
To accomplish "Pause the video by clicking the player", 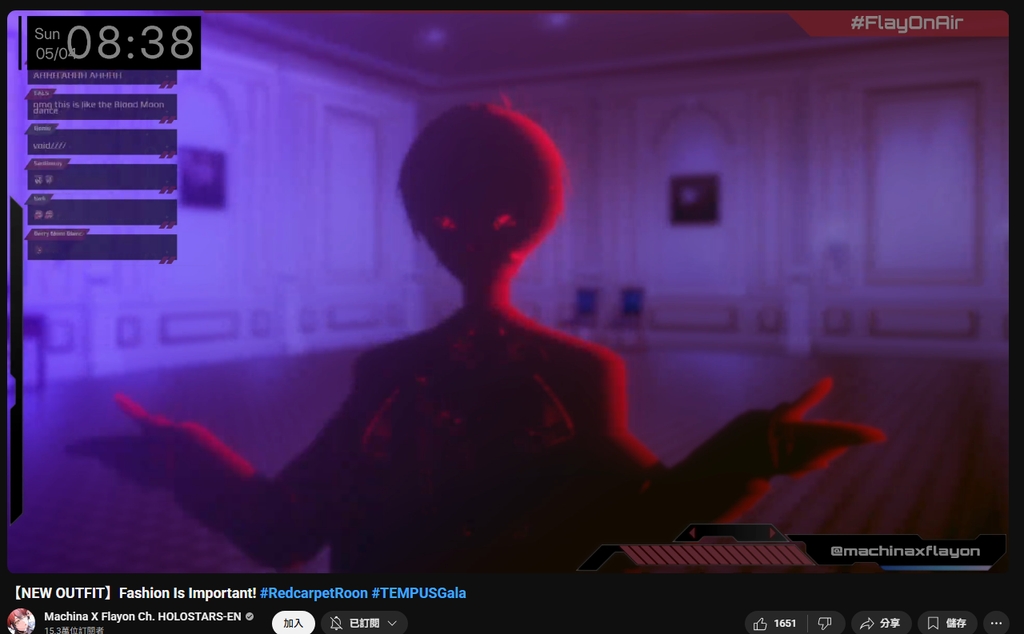I will pos(507,291).
